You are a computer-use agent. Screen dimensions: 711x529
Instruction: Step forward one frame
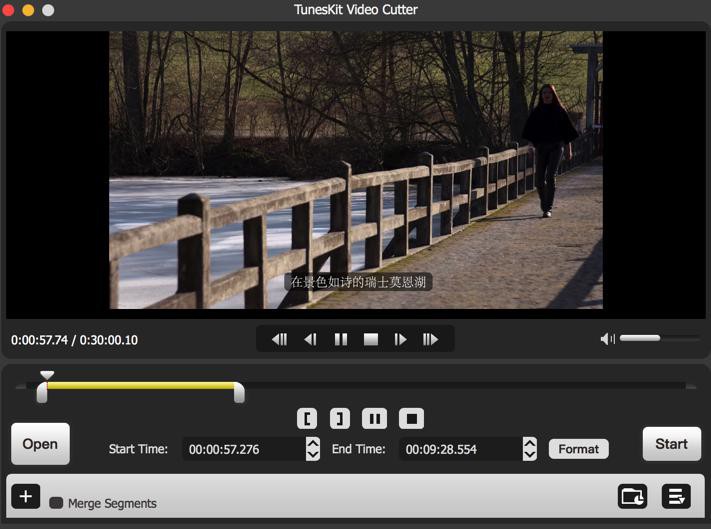pos(400,339)
